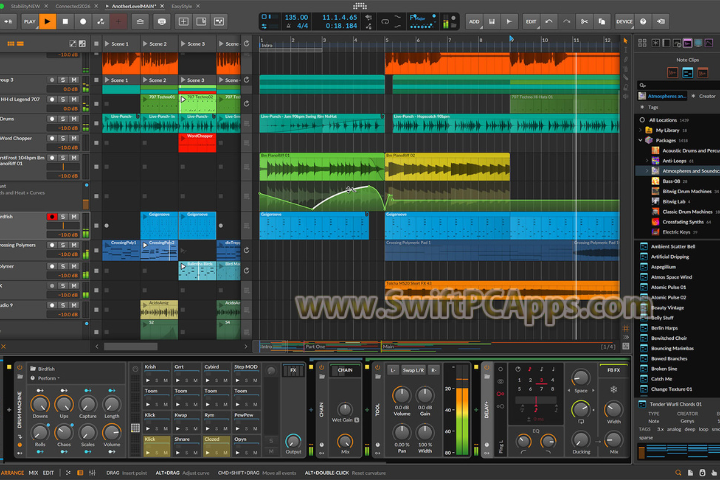Click the red plus overdub button

point(118,21)
